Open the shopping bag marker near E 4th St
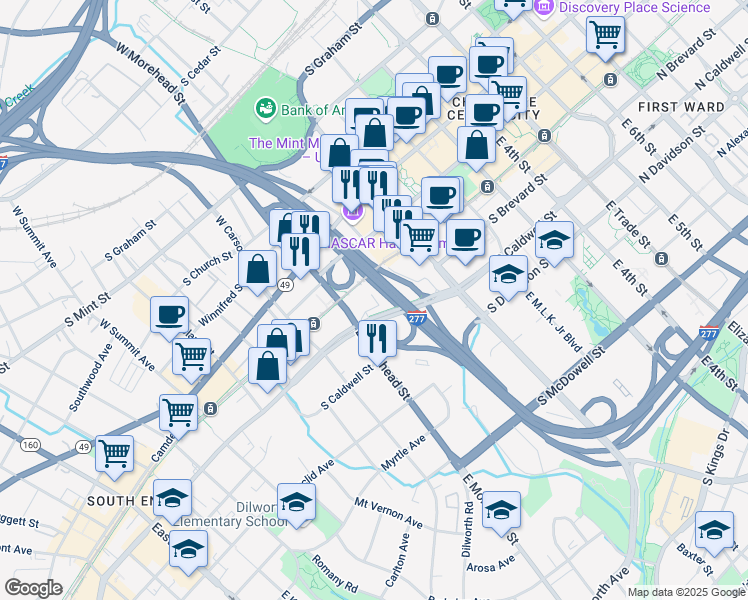The width and height of the screenshot is (748, 600). pos(477,146)
